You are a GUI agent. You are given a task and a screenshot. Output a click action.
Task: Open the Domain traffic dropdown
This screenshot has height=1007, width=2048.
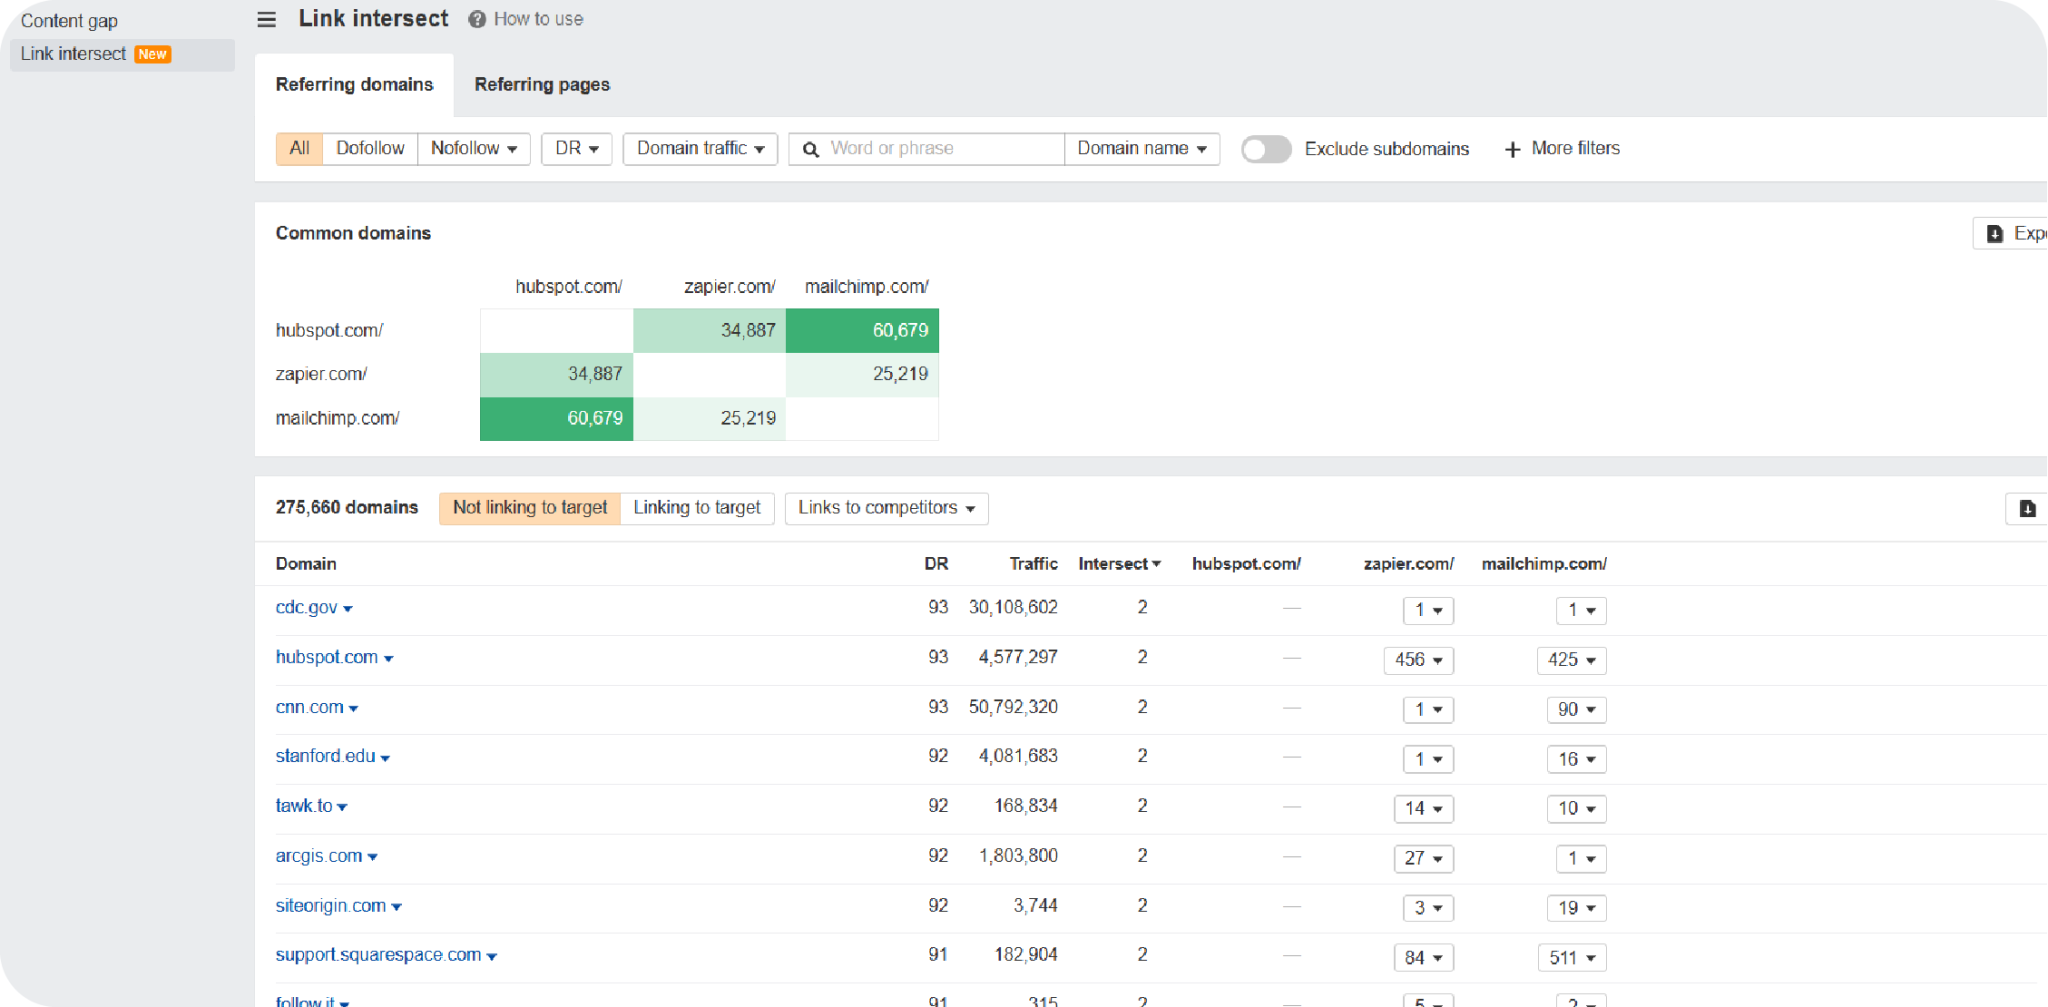coord(700,149)
